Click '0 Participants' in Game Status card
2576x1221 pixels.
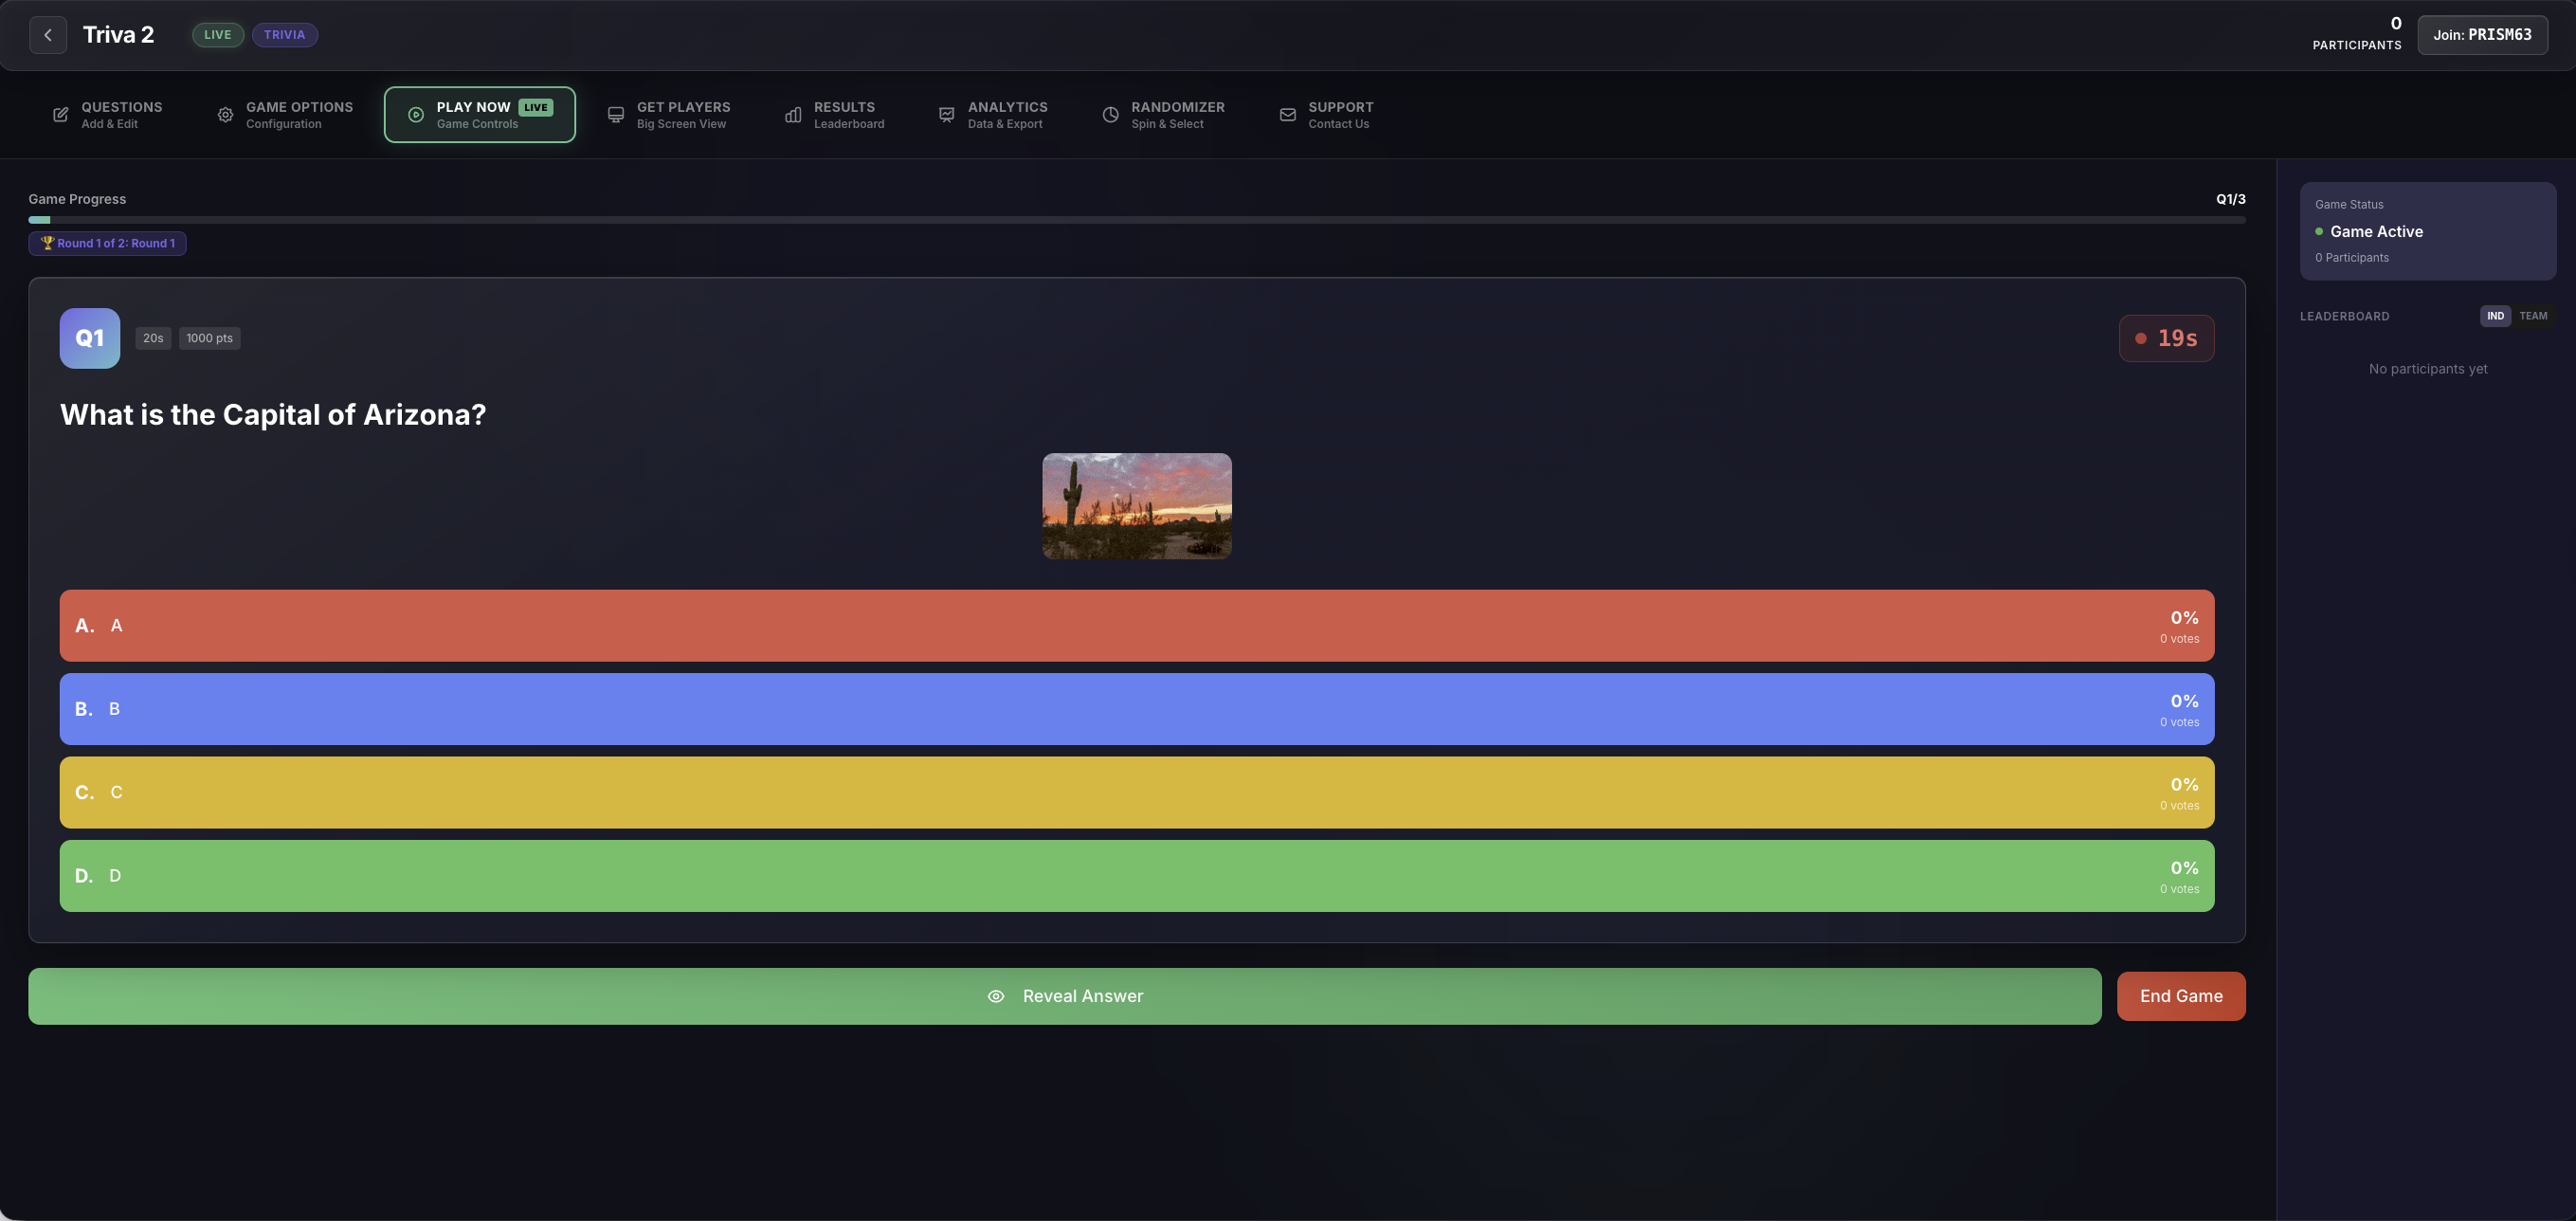[x=2352, y=258]
